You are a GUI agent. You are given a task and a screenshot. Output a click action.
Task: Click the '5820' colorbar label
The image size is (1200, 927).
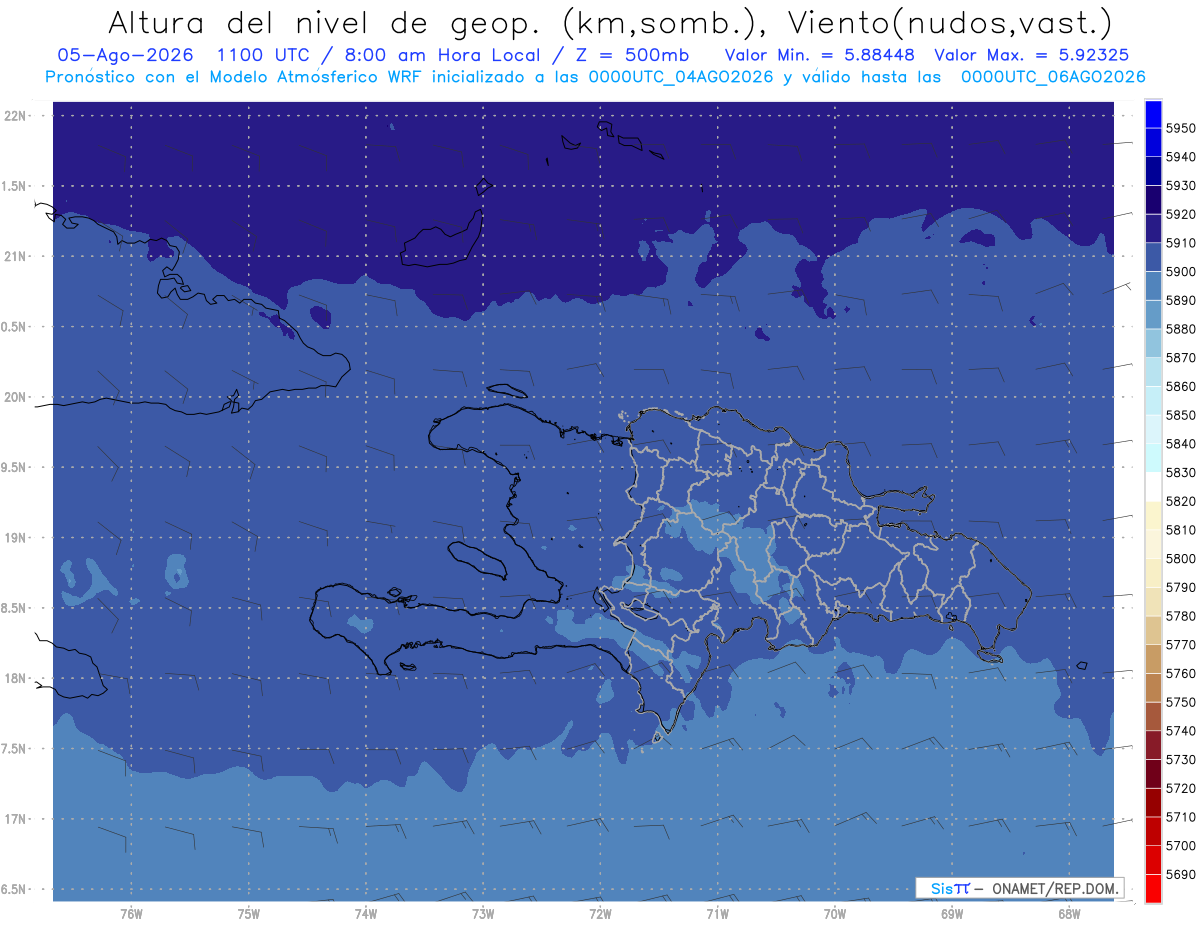[x=1181, y=501]
